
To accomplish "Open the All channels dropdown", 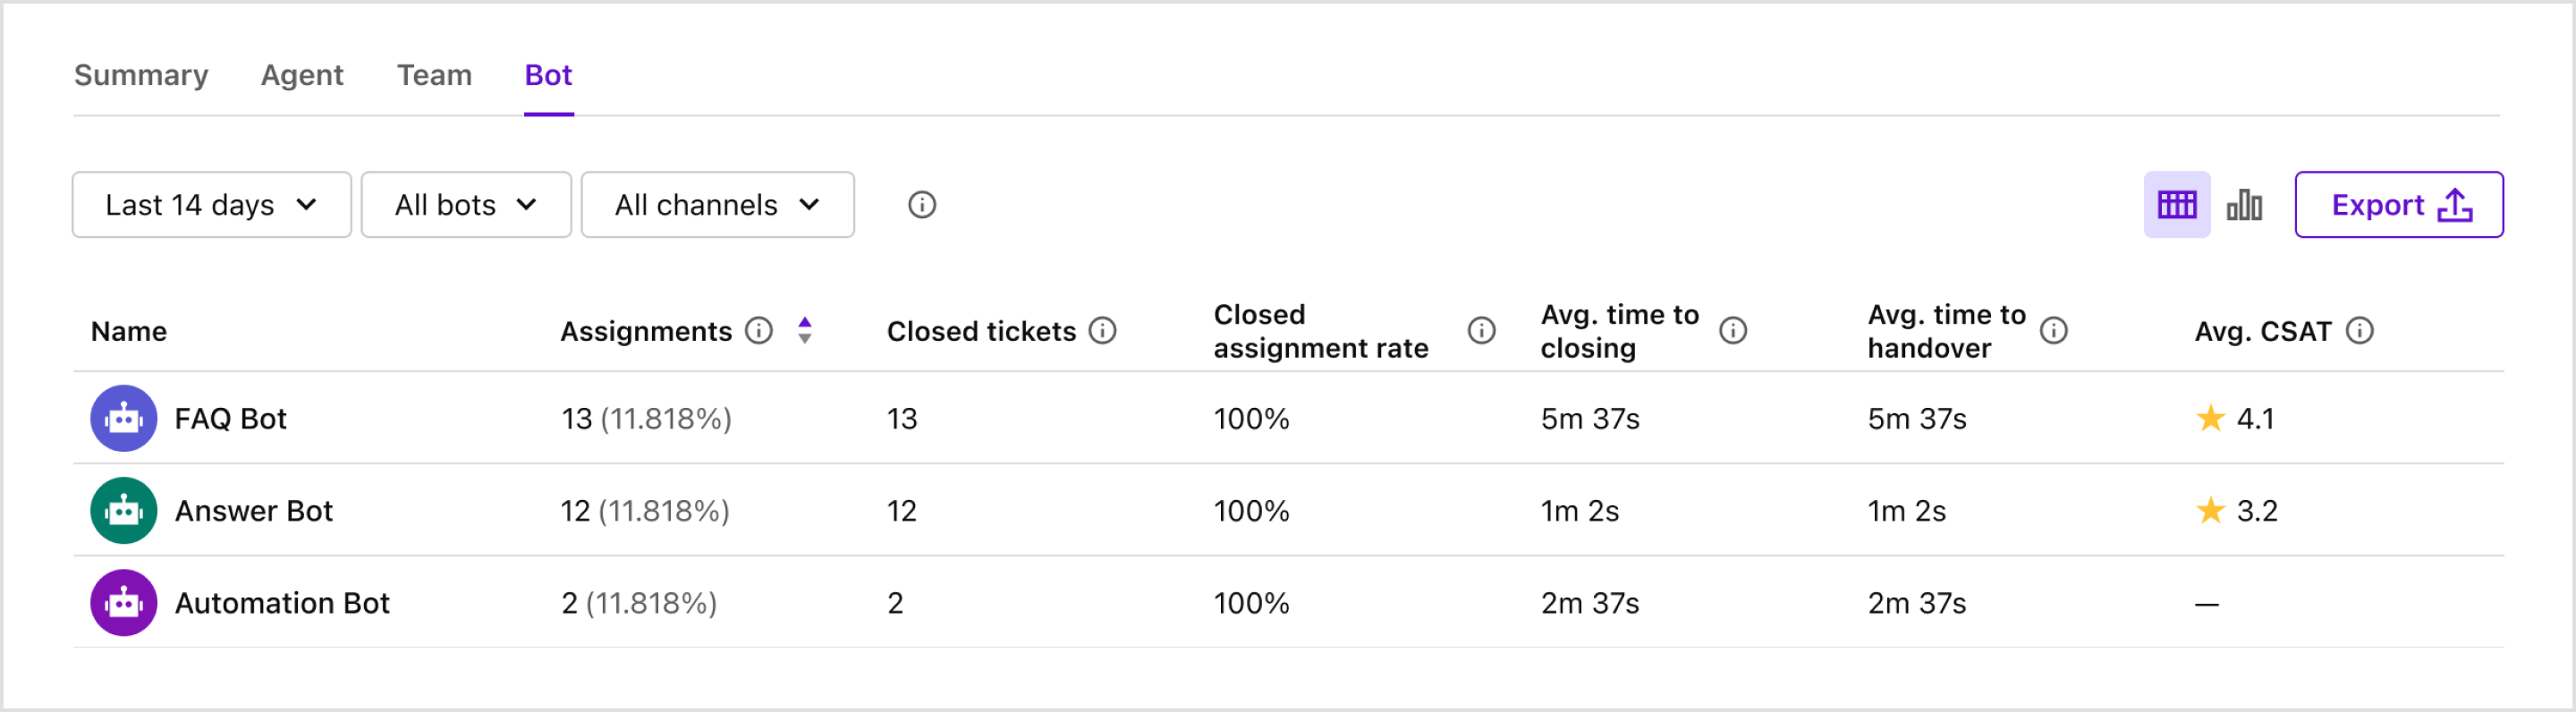I will (717, 205).
